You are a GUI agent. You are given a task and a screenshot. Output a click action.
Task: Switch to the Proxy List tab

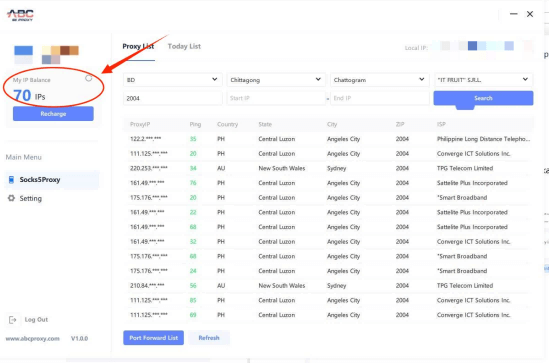[x=138, y=47]
